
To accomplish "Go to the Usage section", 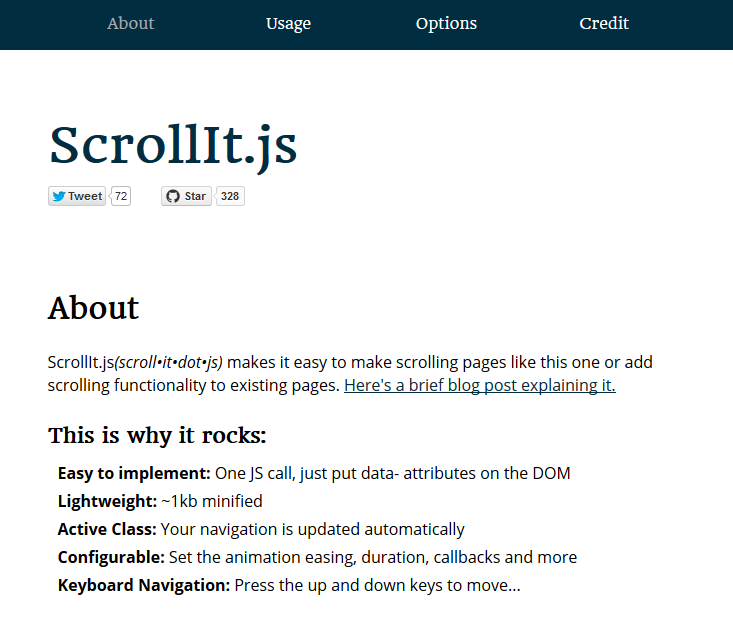I will point(288,23).
